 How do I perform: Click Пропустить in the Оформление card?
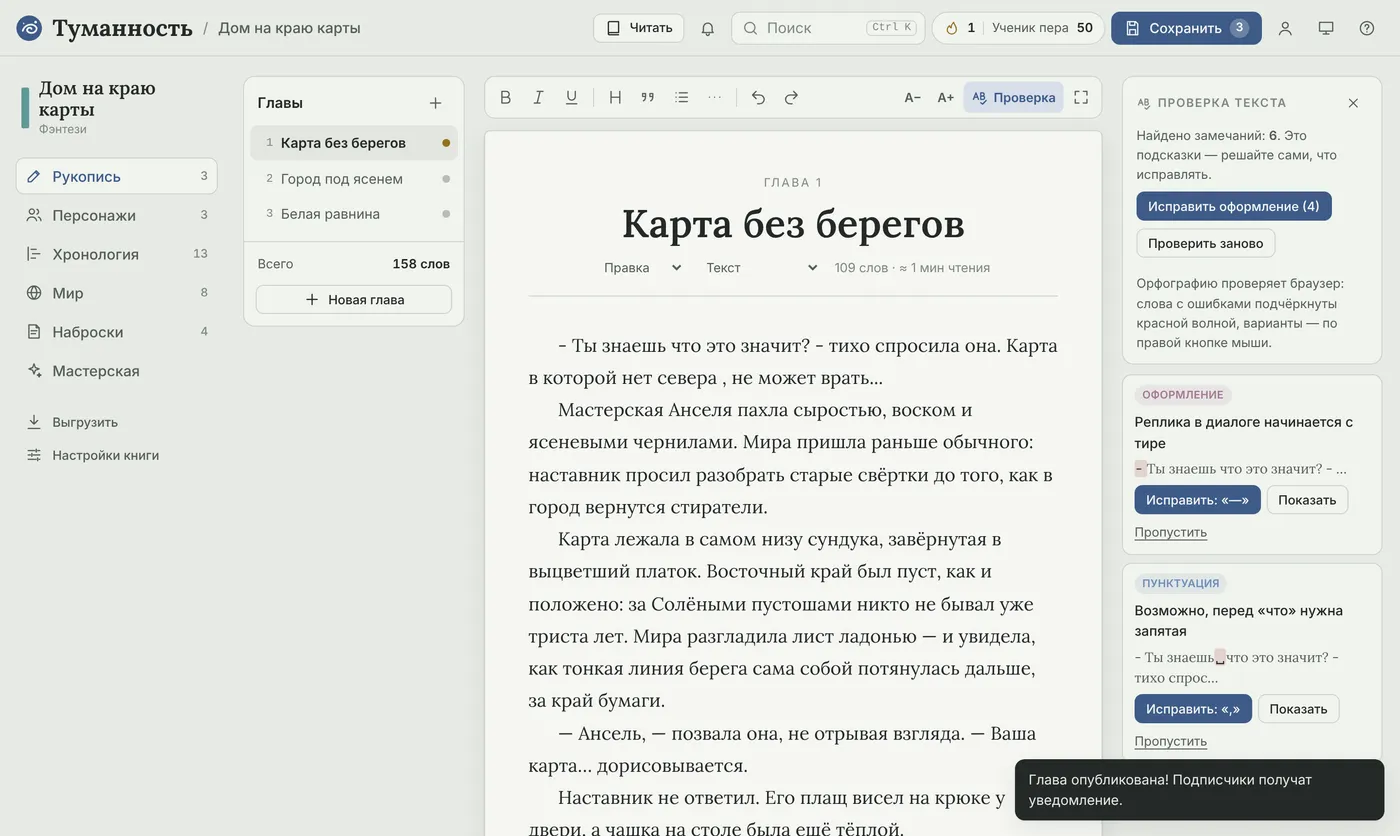[1170, 532]
